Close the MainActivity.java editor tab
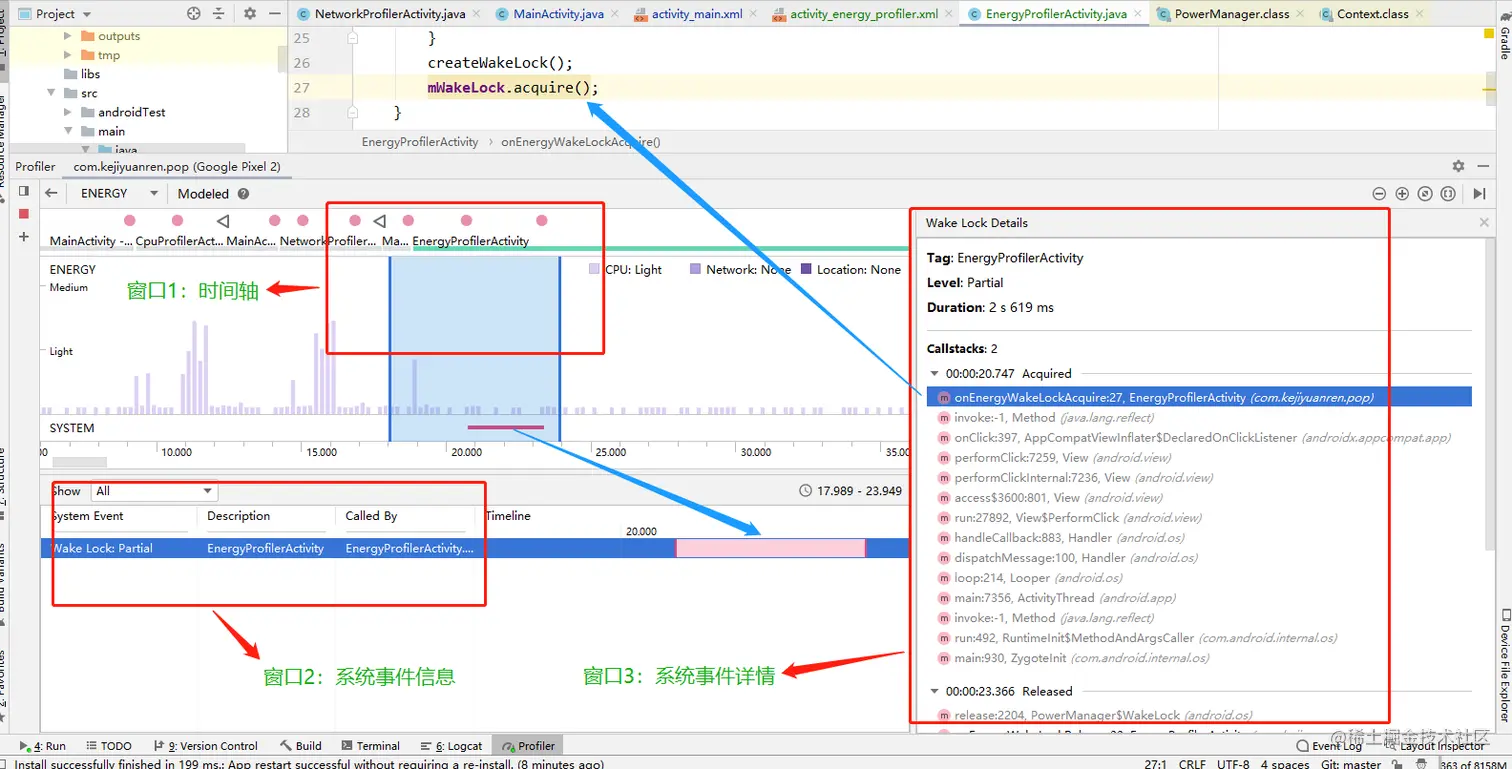Screen dimensions: 1512x769 click(x=615, y=14)
